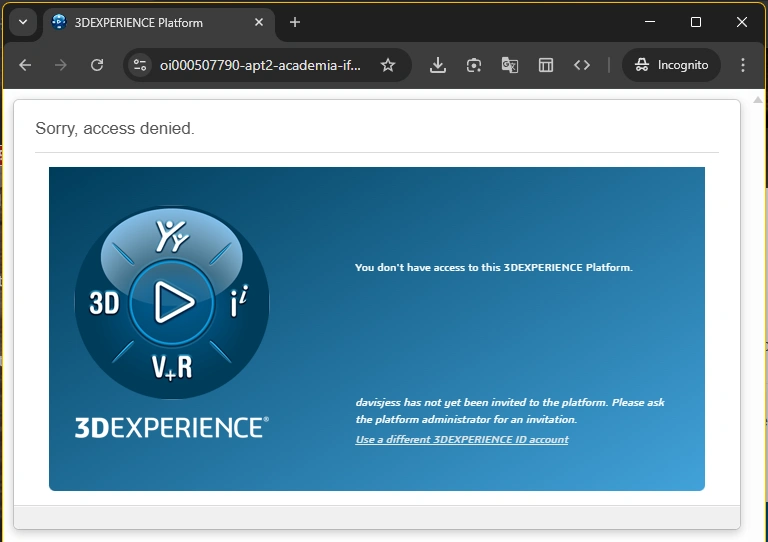Maximize the browser window

coord(696,22)
